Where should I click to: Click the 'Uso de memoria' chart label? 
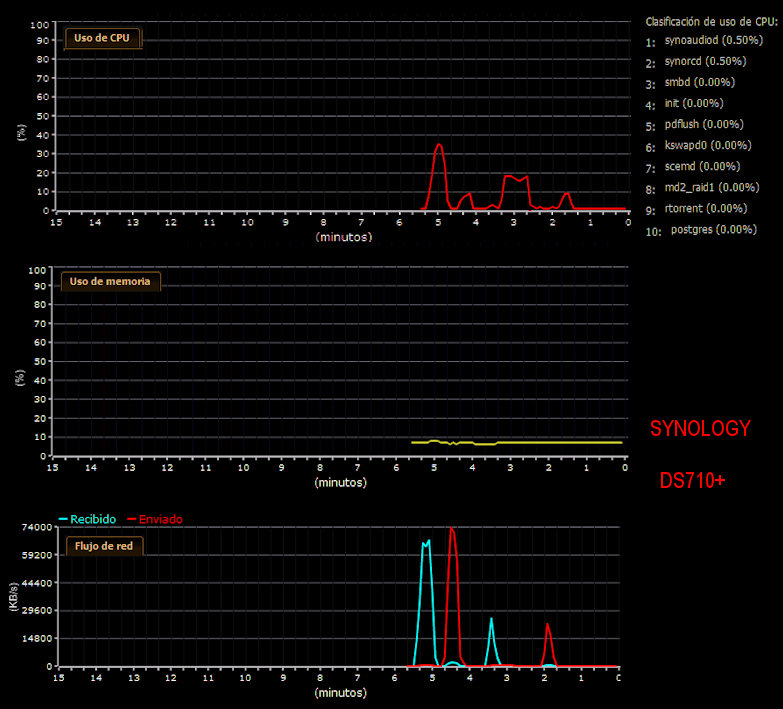110,282
